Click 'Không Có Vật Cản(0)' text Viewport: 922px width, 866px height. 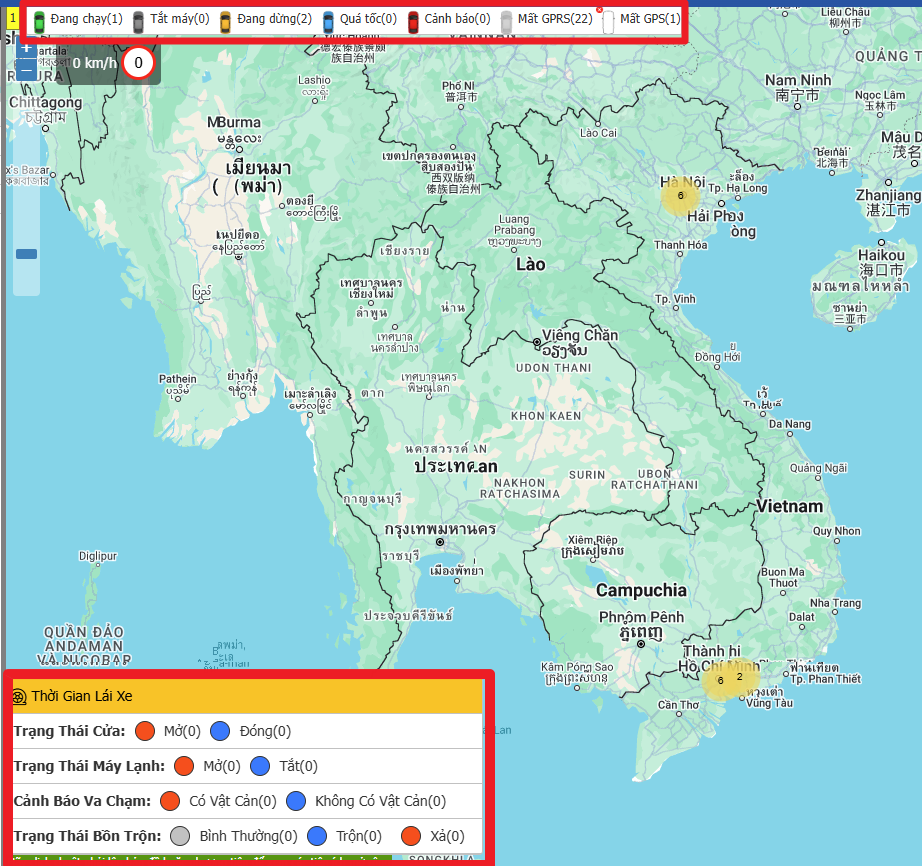point(380,801)
